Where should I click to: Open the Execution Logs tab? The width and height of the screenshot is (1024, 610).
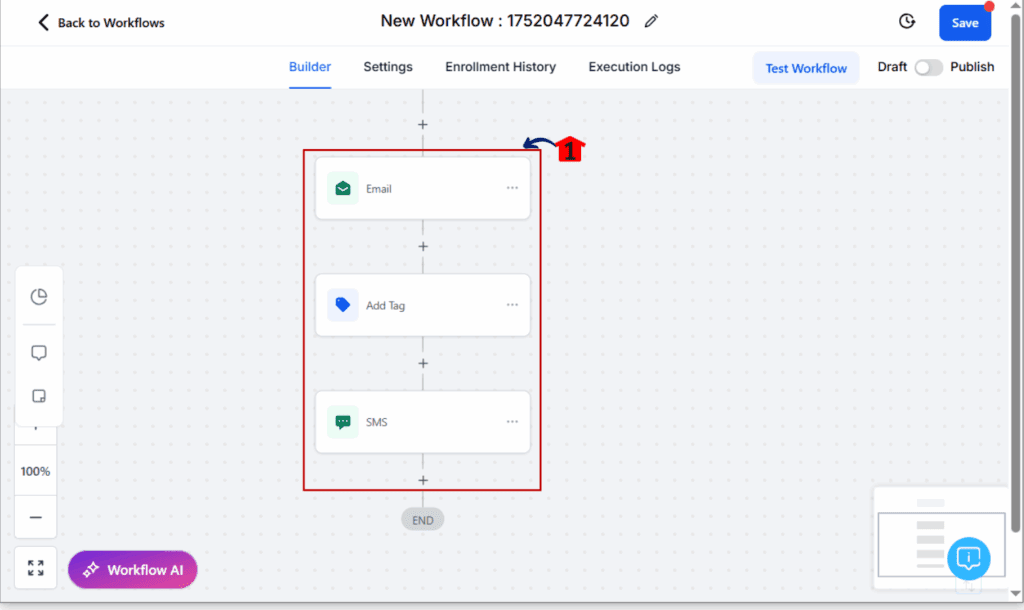[x=634, y=67]
